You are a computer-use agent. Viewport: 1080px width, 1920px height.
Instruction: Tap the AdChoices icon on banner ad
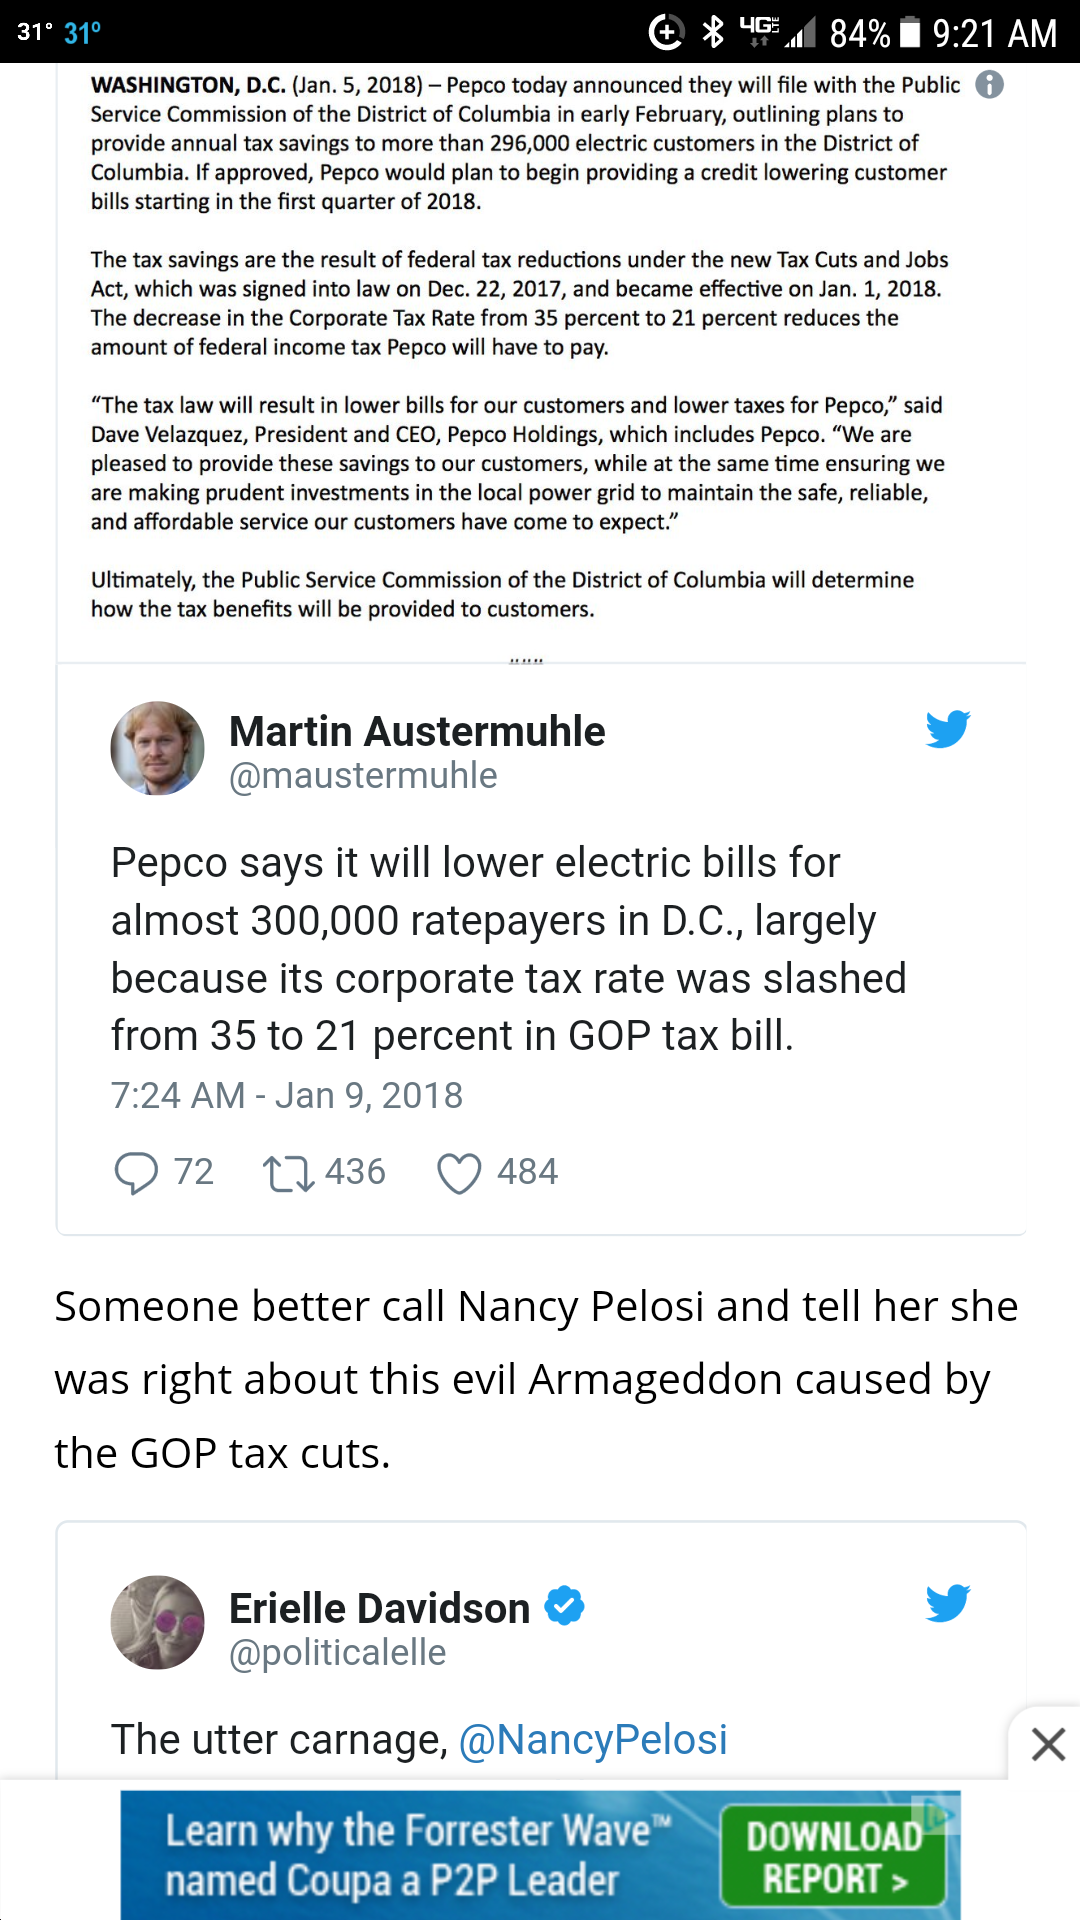937,1812
